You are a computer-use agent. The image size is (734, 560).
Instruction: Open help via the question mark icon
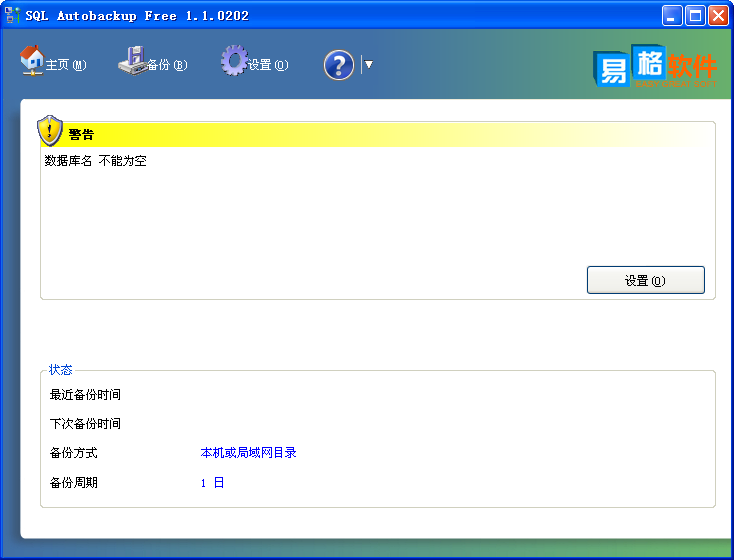(x=339, y=65)
